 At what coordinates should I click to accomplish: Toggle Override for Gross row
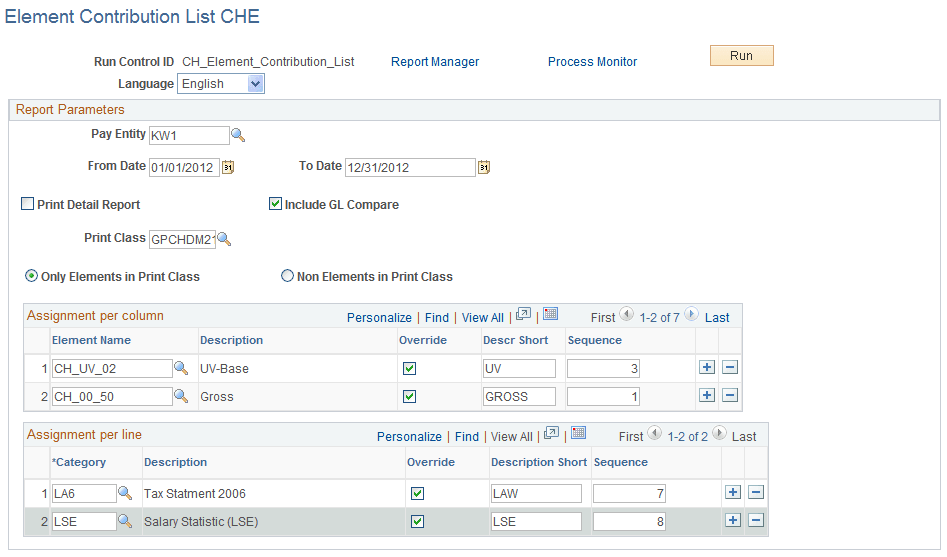409,397
